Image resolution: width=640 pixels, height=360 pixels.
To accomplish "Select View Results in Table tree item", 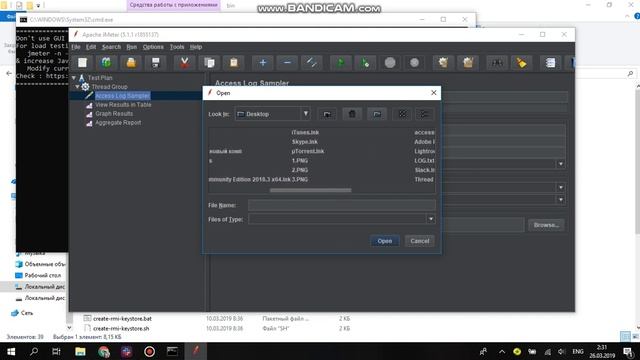I will (123, 104).
